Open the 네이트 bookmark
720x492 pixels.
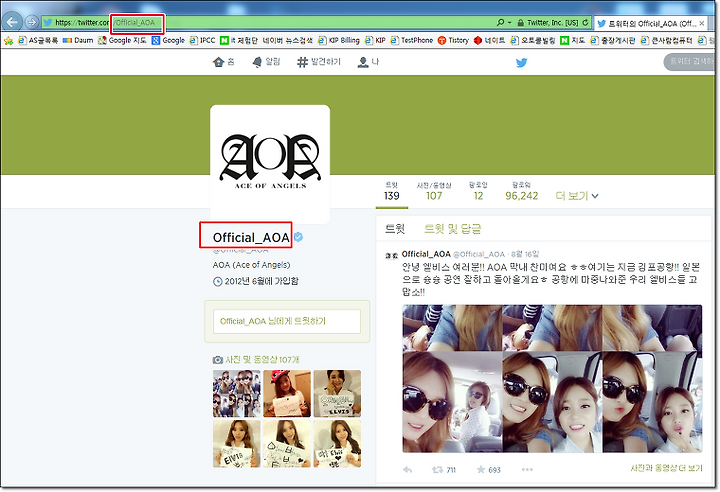pos(489,40)
